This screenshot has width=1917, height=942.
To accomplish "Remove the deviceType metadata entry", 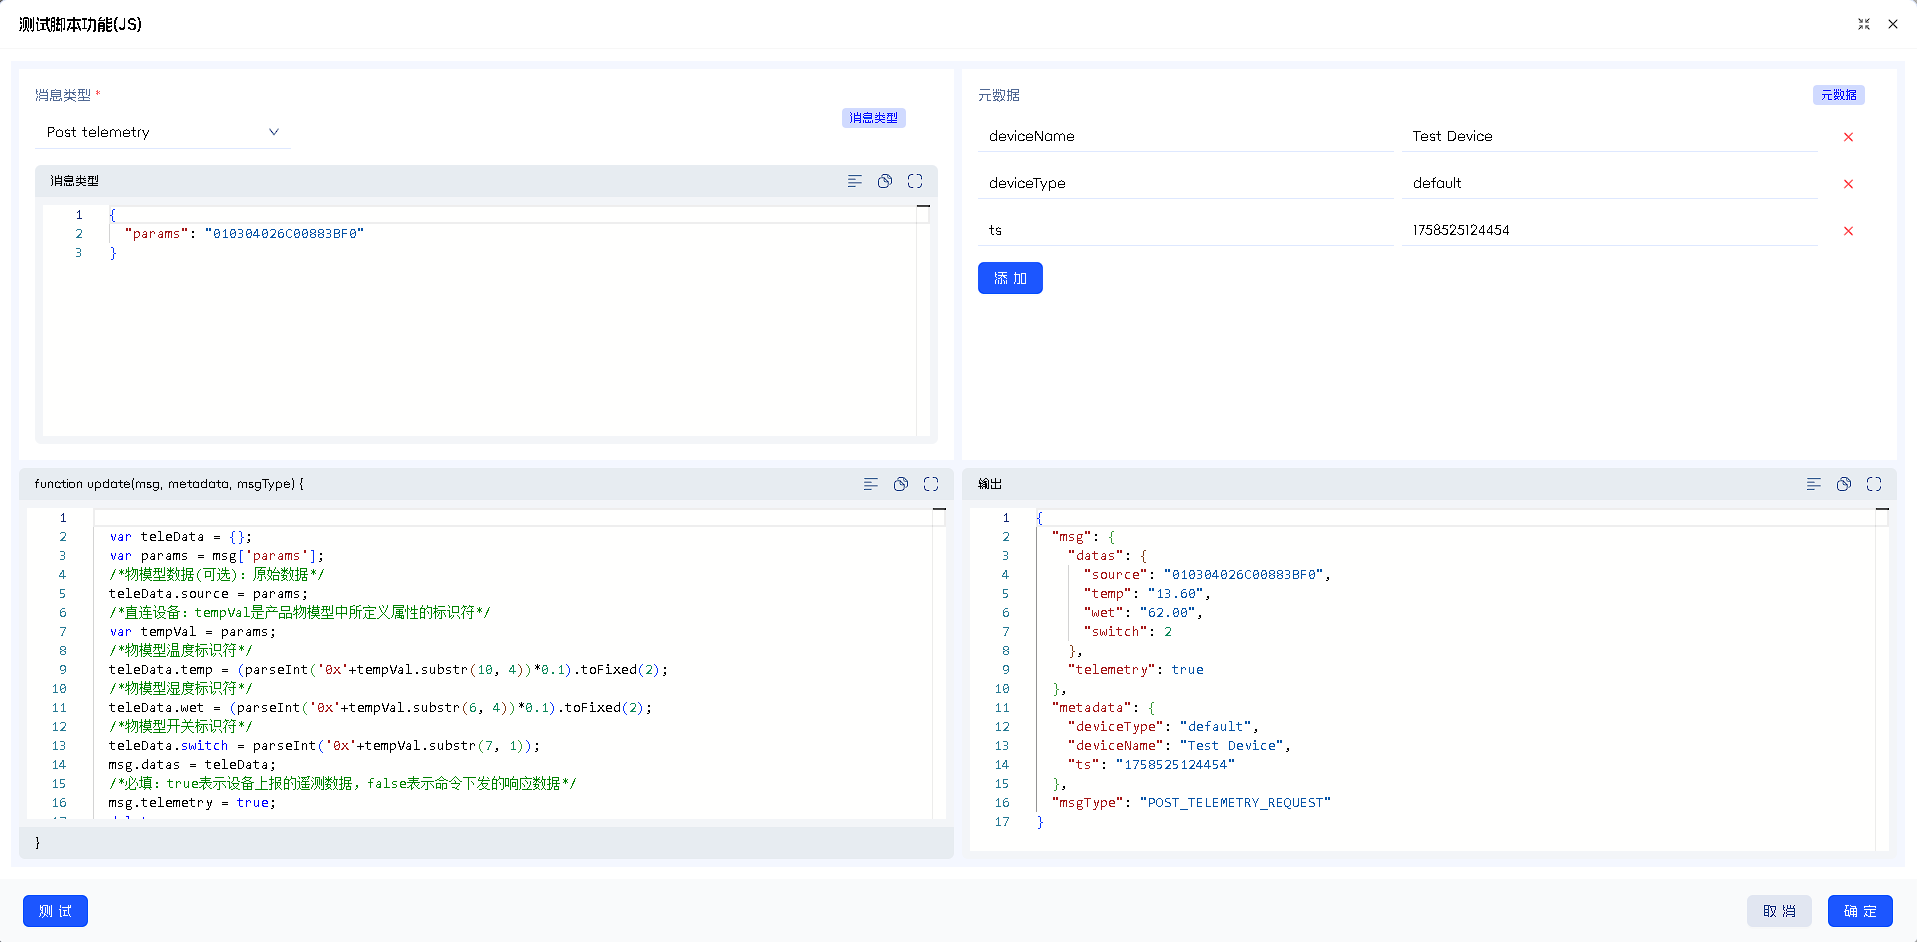I will [x=1848, y=184].
